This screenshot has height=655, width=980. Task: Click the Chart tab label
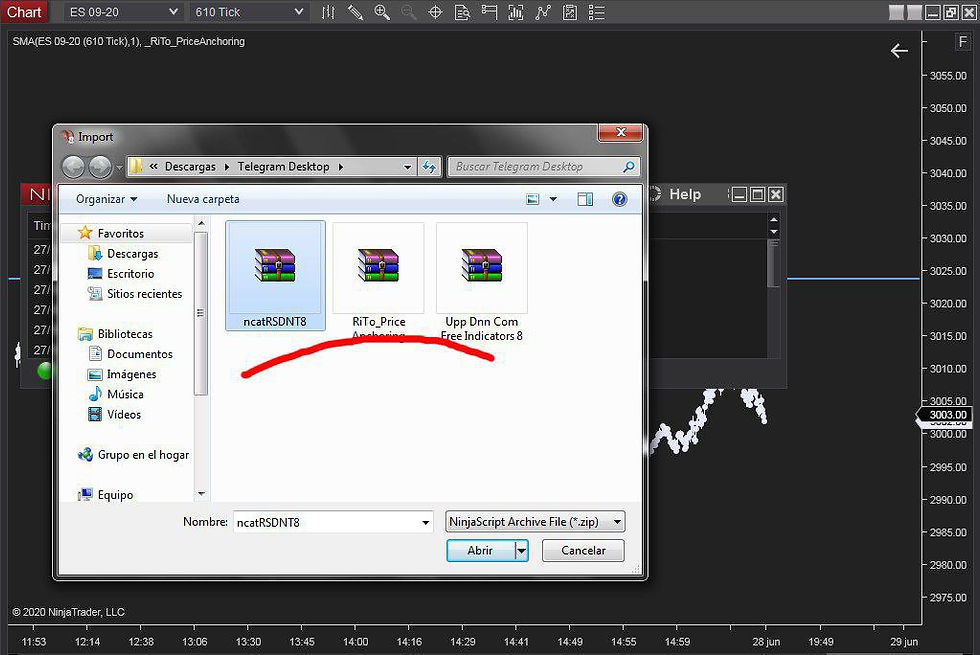pyautogui.click(x=24, y=12)
